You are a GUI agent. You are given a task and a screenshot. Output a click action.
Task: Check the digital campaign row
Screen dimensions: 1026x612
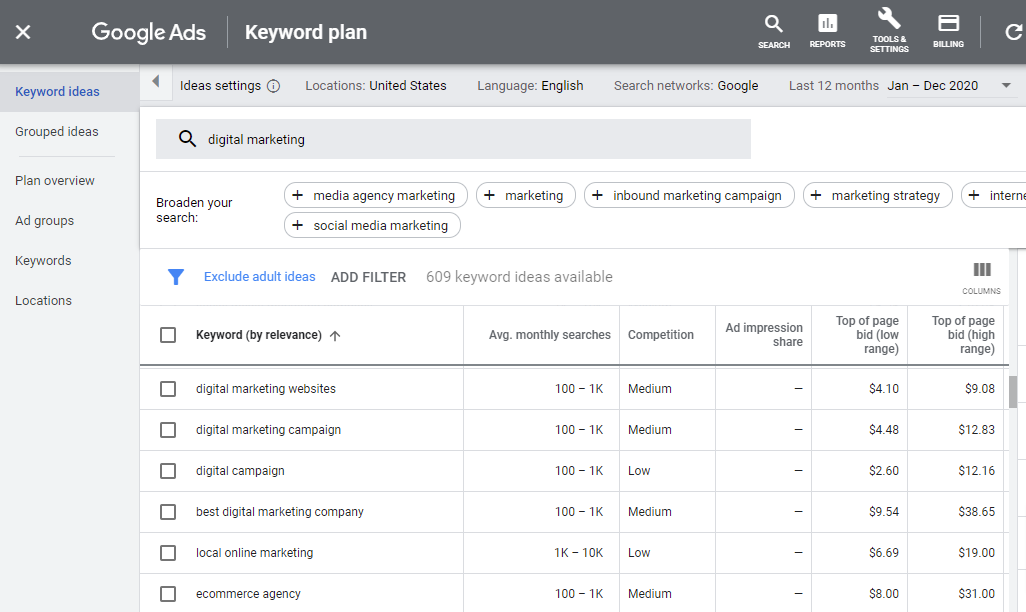coord(168,471)
